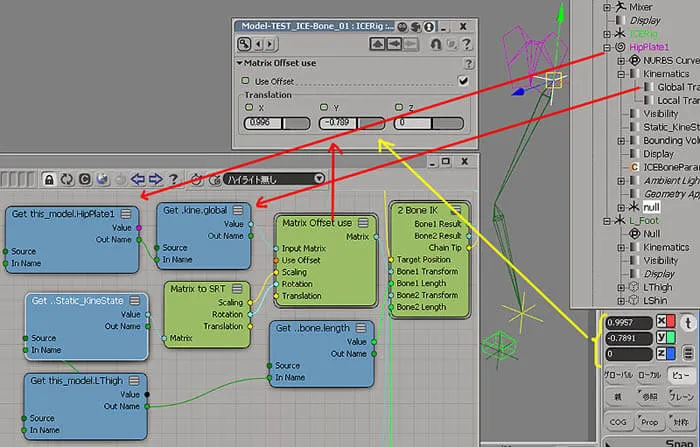This screenshot has height=447, width=700.
Task: Go to next property page with right arrow
Action: pos(271,44)
